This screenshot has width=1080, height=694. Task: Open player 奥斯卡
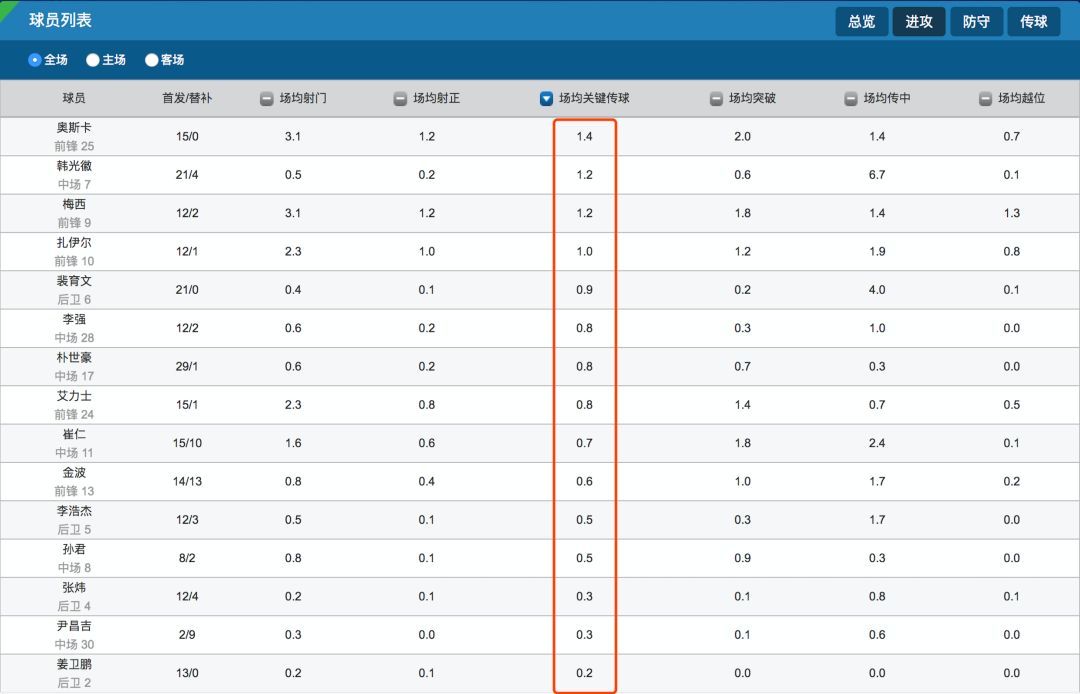tap(74, 128)
